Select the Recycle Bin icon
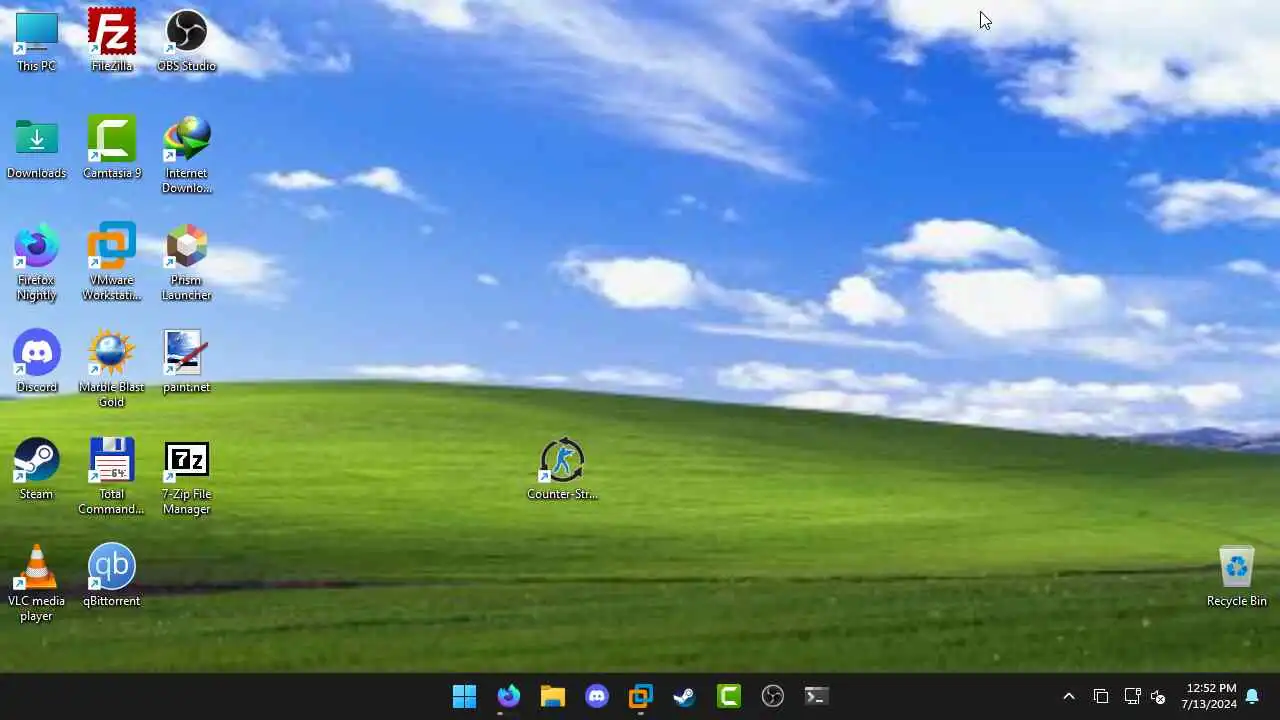This screenshot has width=1280, height=720. 1237,576
